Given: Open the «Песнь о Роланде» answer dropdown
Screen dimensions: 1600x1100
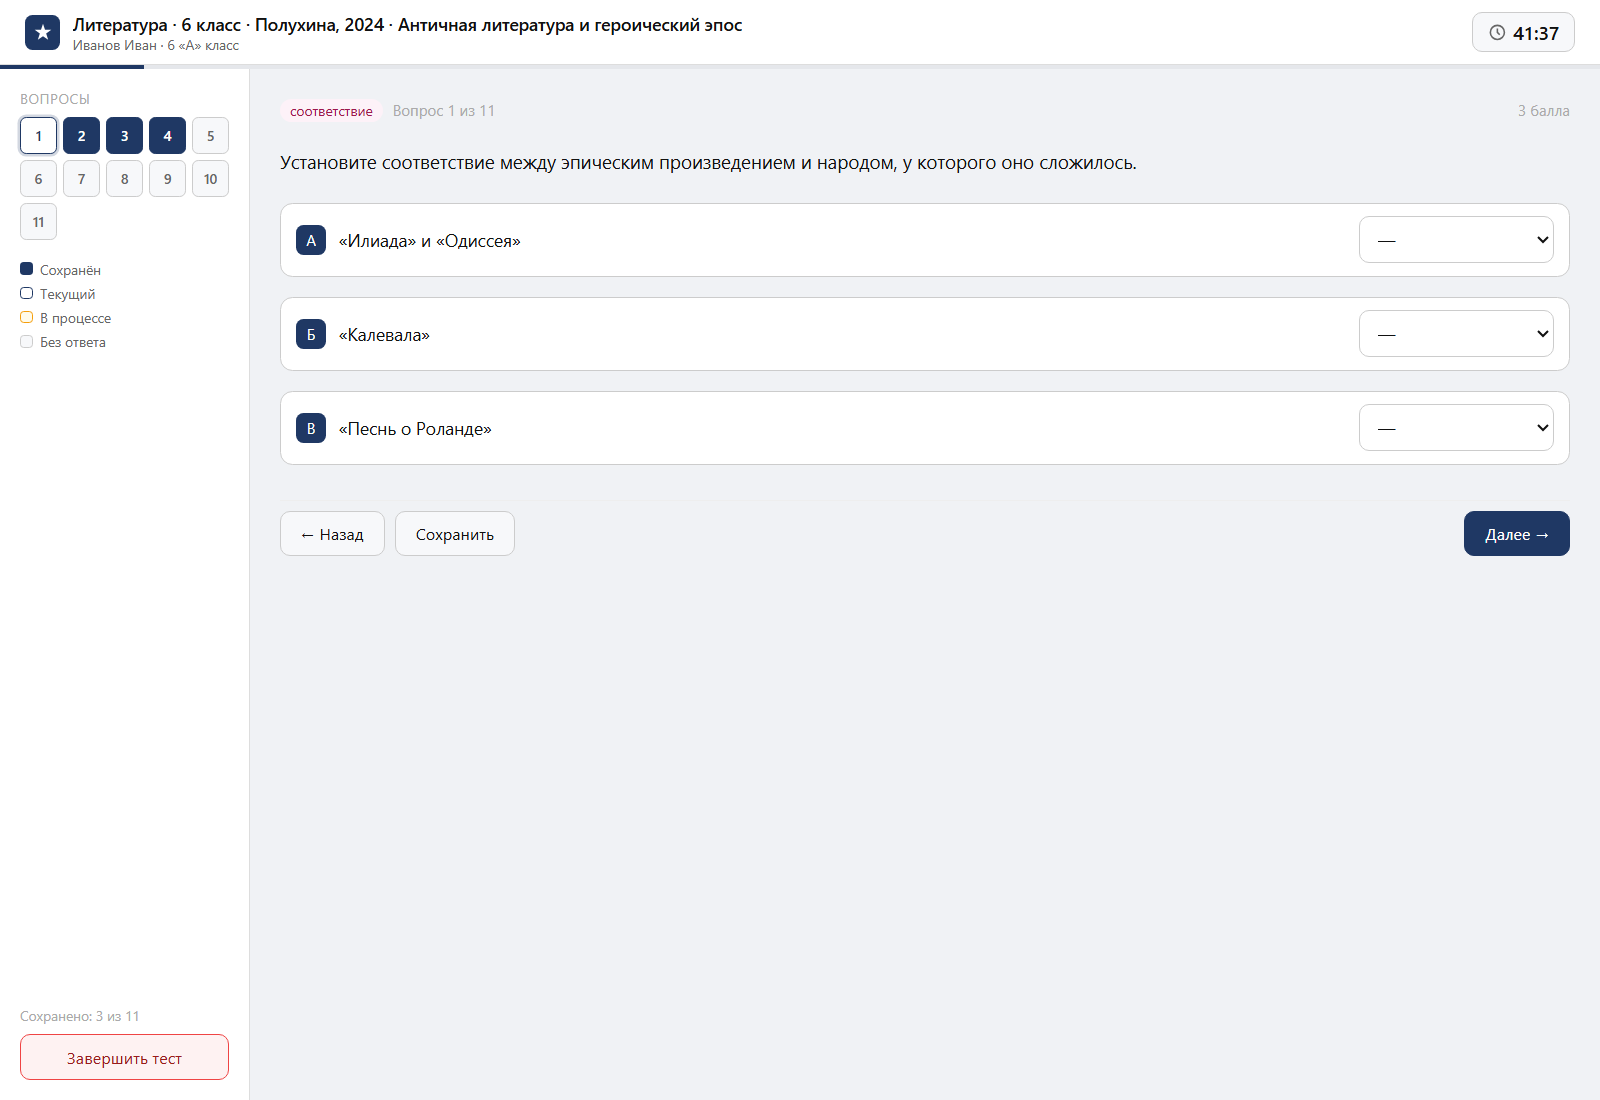Looking at the screenshot, I should [x=1456, y=428].
